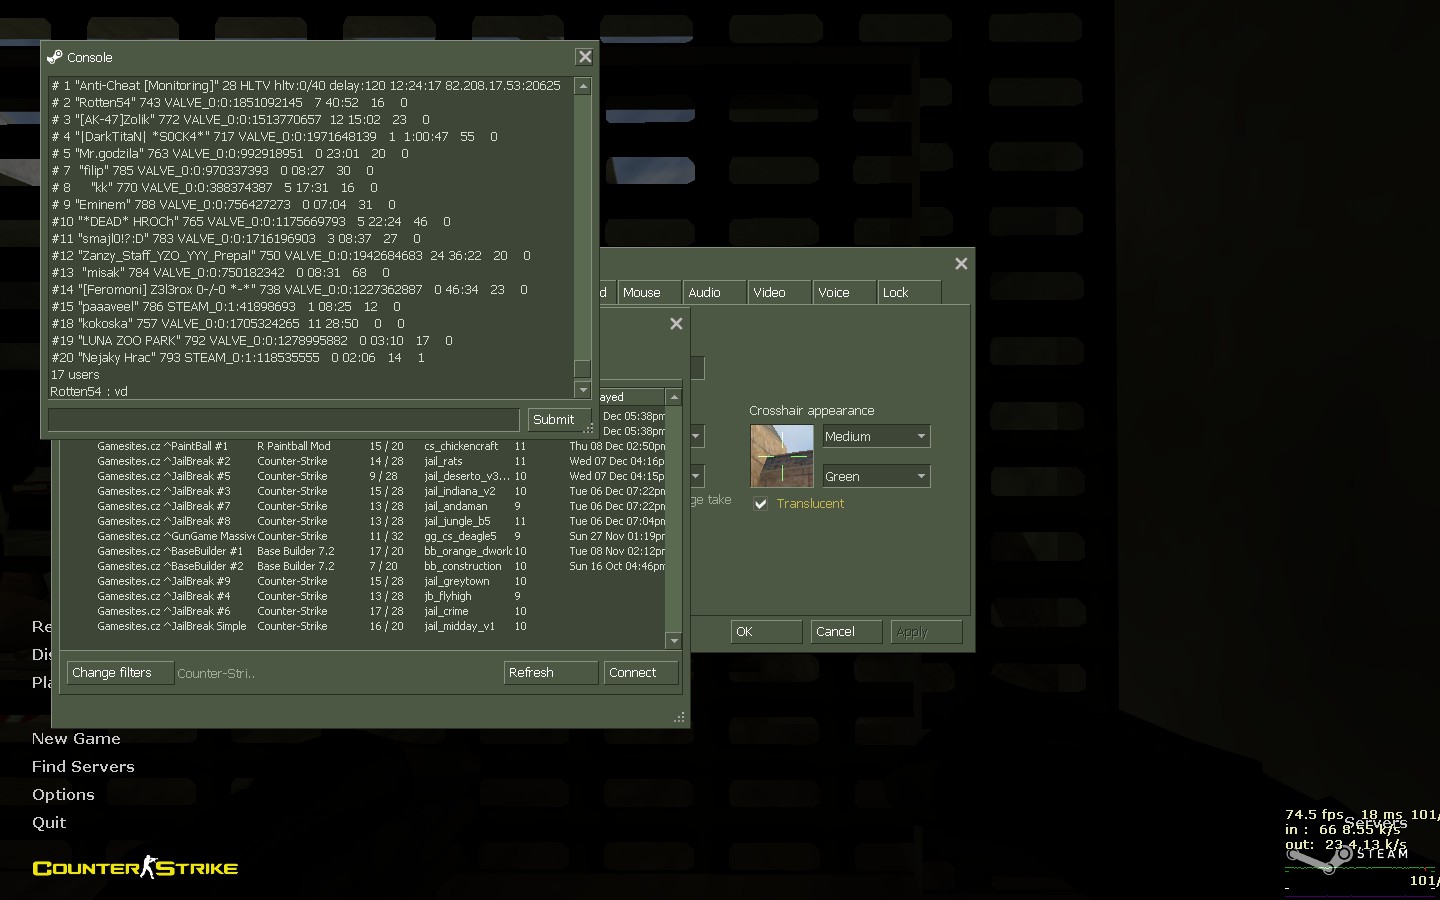
Task: Click the crosshair preview image
Action: pos(782,456)
